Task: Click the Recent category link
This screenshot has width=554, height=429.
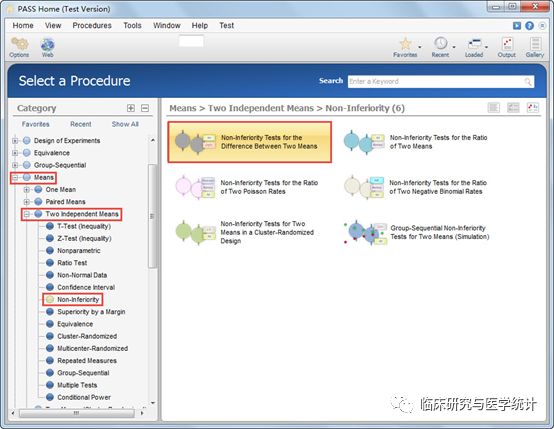Action: [81, 124]
